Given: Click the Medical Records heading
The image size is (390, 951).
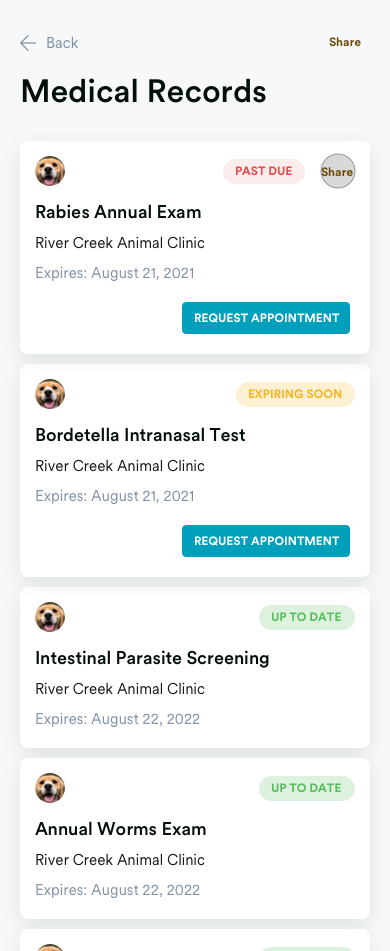Looking at the screenshot, I should (144, 92).
